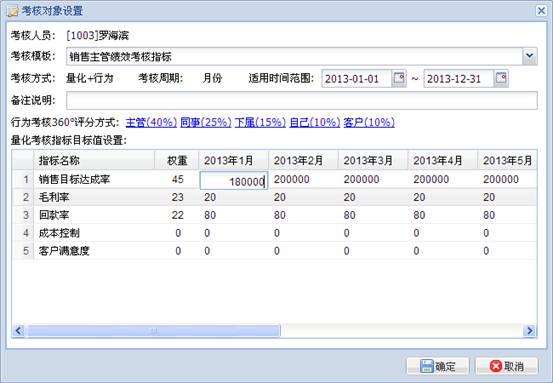The image size is (553, 383).
Task: Open the 同事(25%) link
Action: pos(206,122)
